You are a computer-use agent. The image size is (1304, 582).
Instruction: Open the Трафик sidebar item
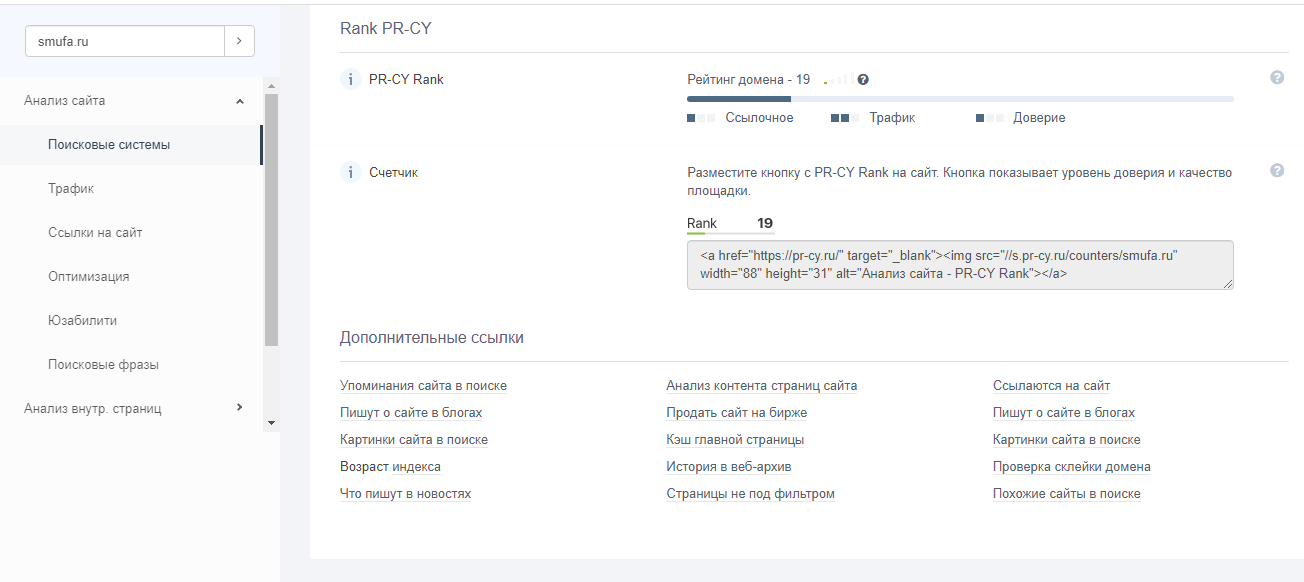tap(71, 189)
